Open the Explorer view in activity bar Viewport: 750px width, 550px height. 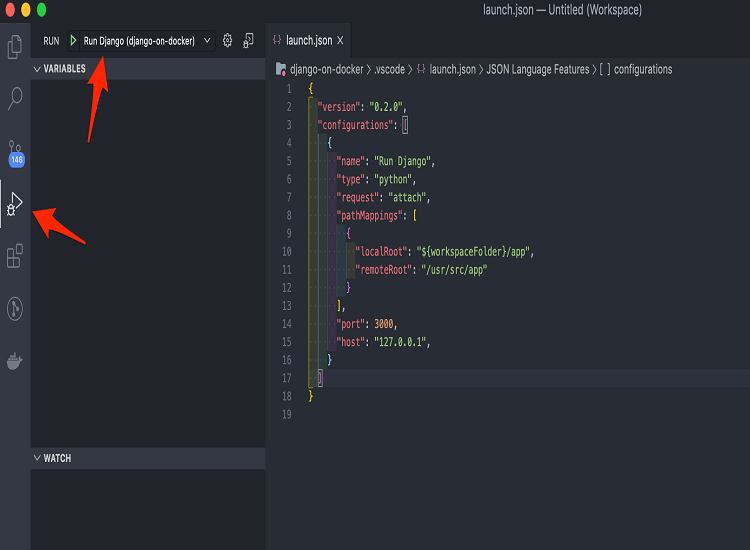click(x=15, y=46)
